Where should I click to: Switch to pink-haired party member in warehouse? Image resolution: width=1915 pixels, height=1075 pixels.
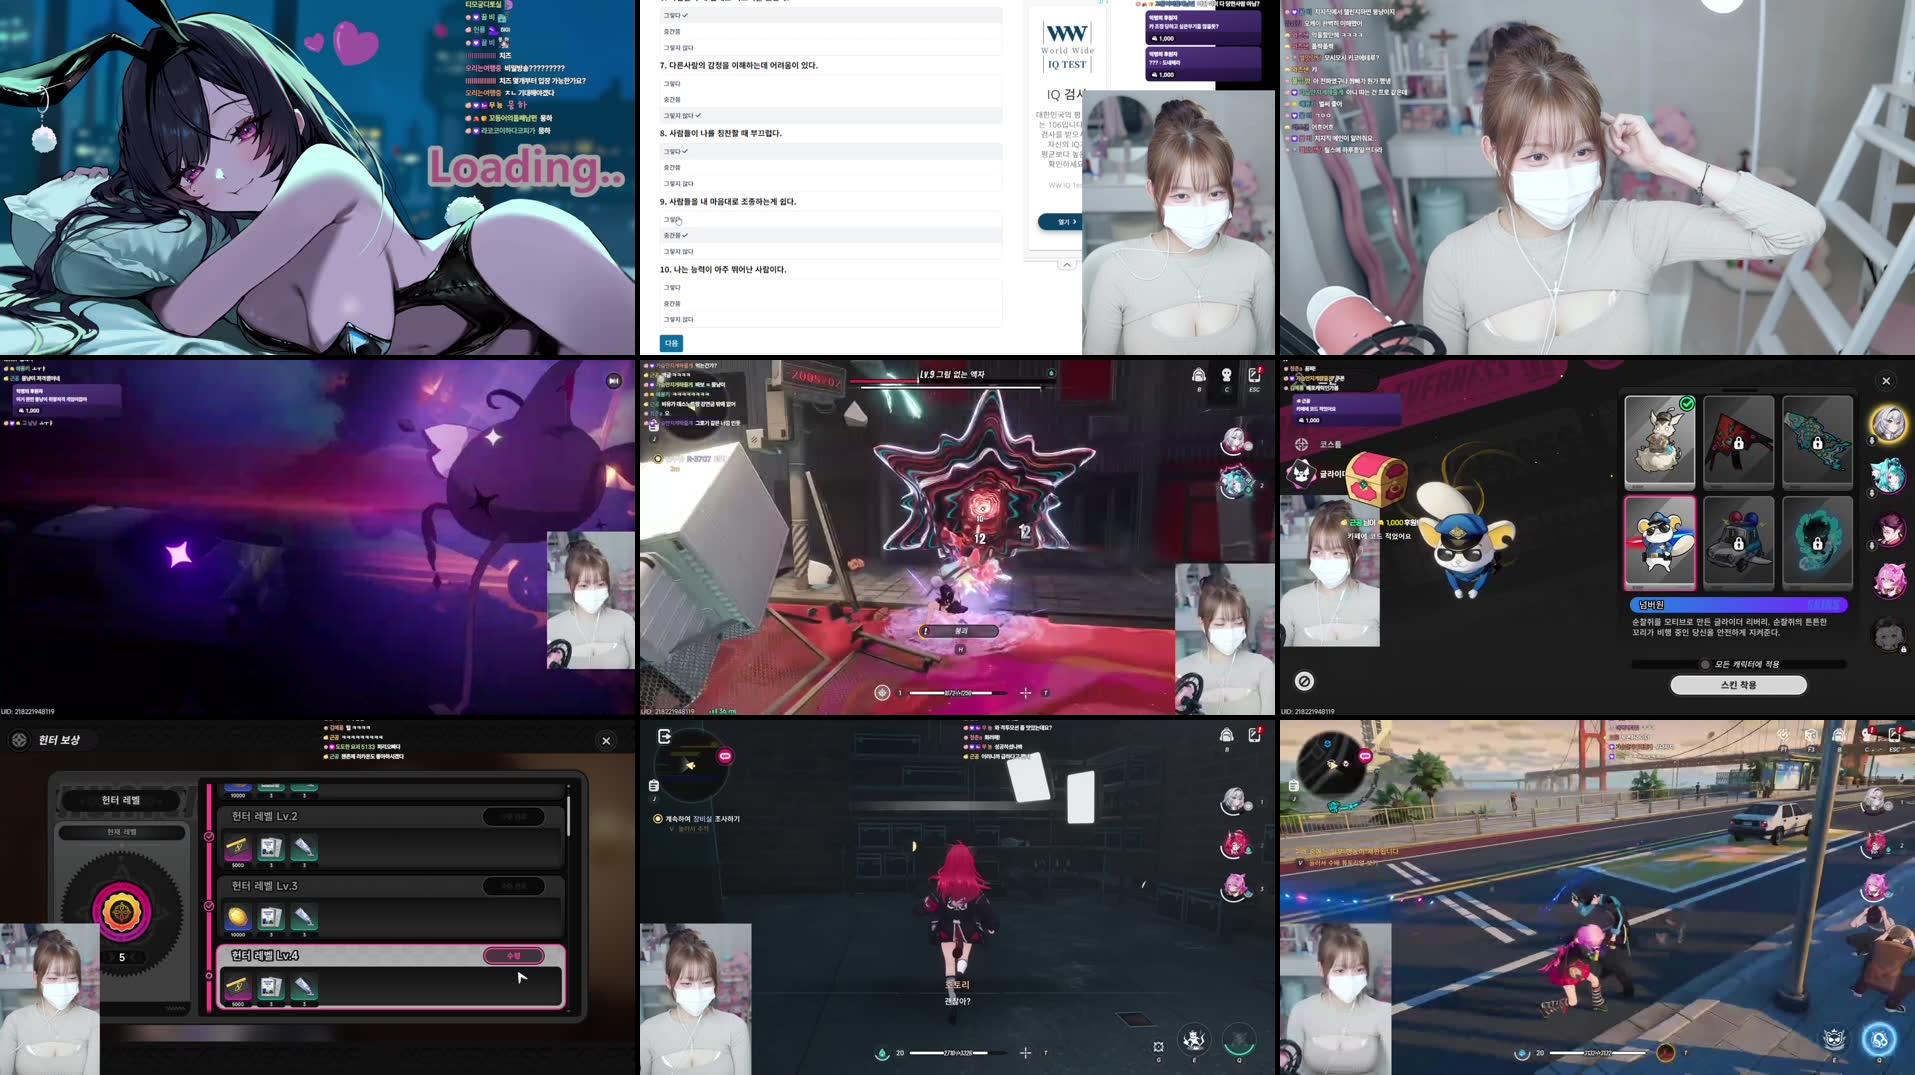point(1234,887)
